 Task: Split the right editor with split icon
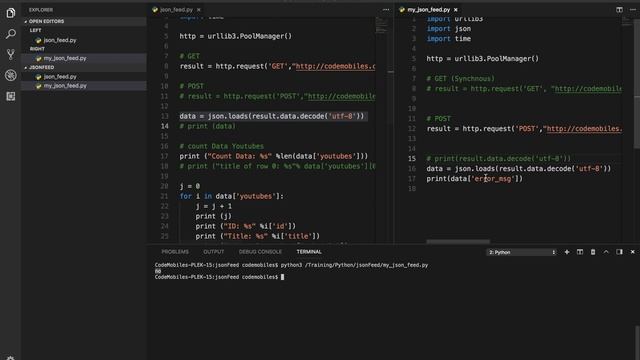(619, 10)
